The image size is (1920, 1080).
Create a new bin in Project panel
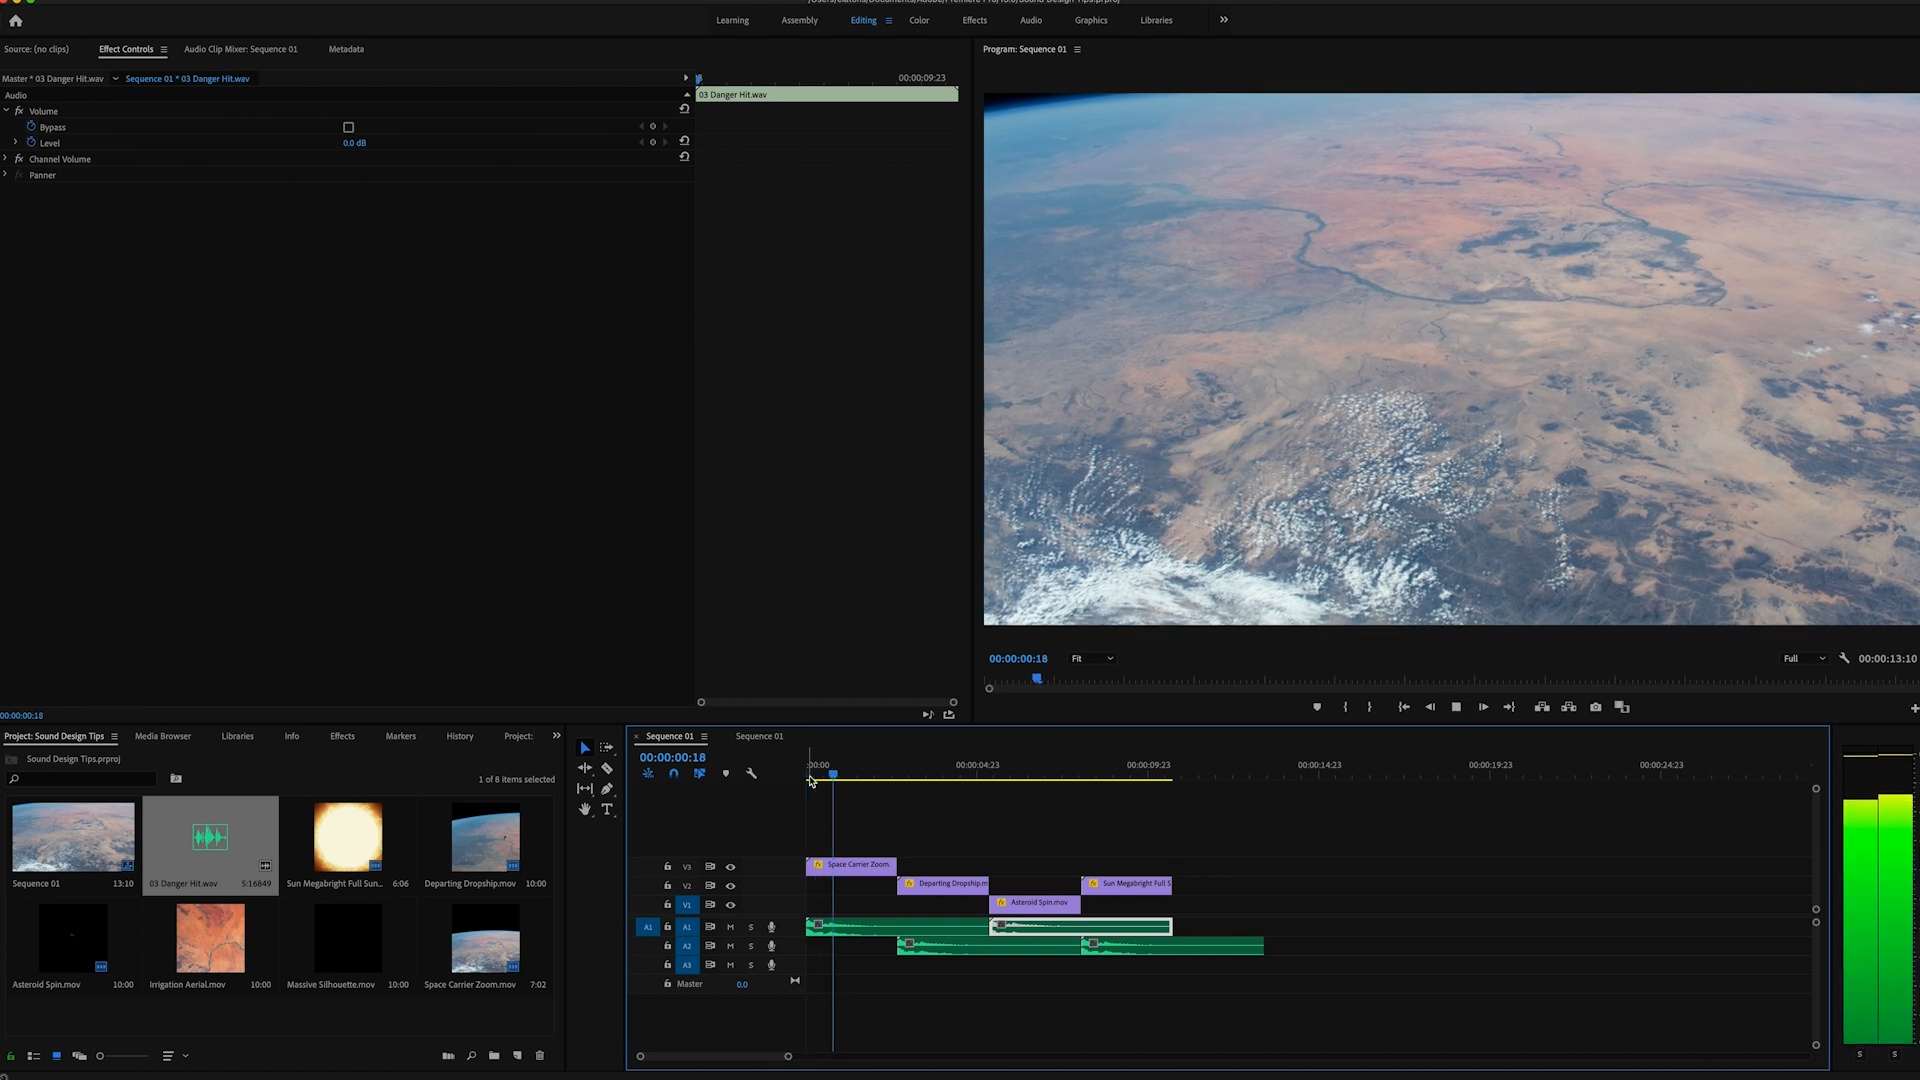(494, 1056)
